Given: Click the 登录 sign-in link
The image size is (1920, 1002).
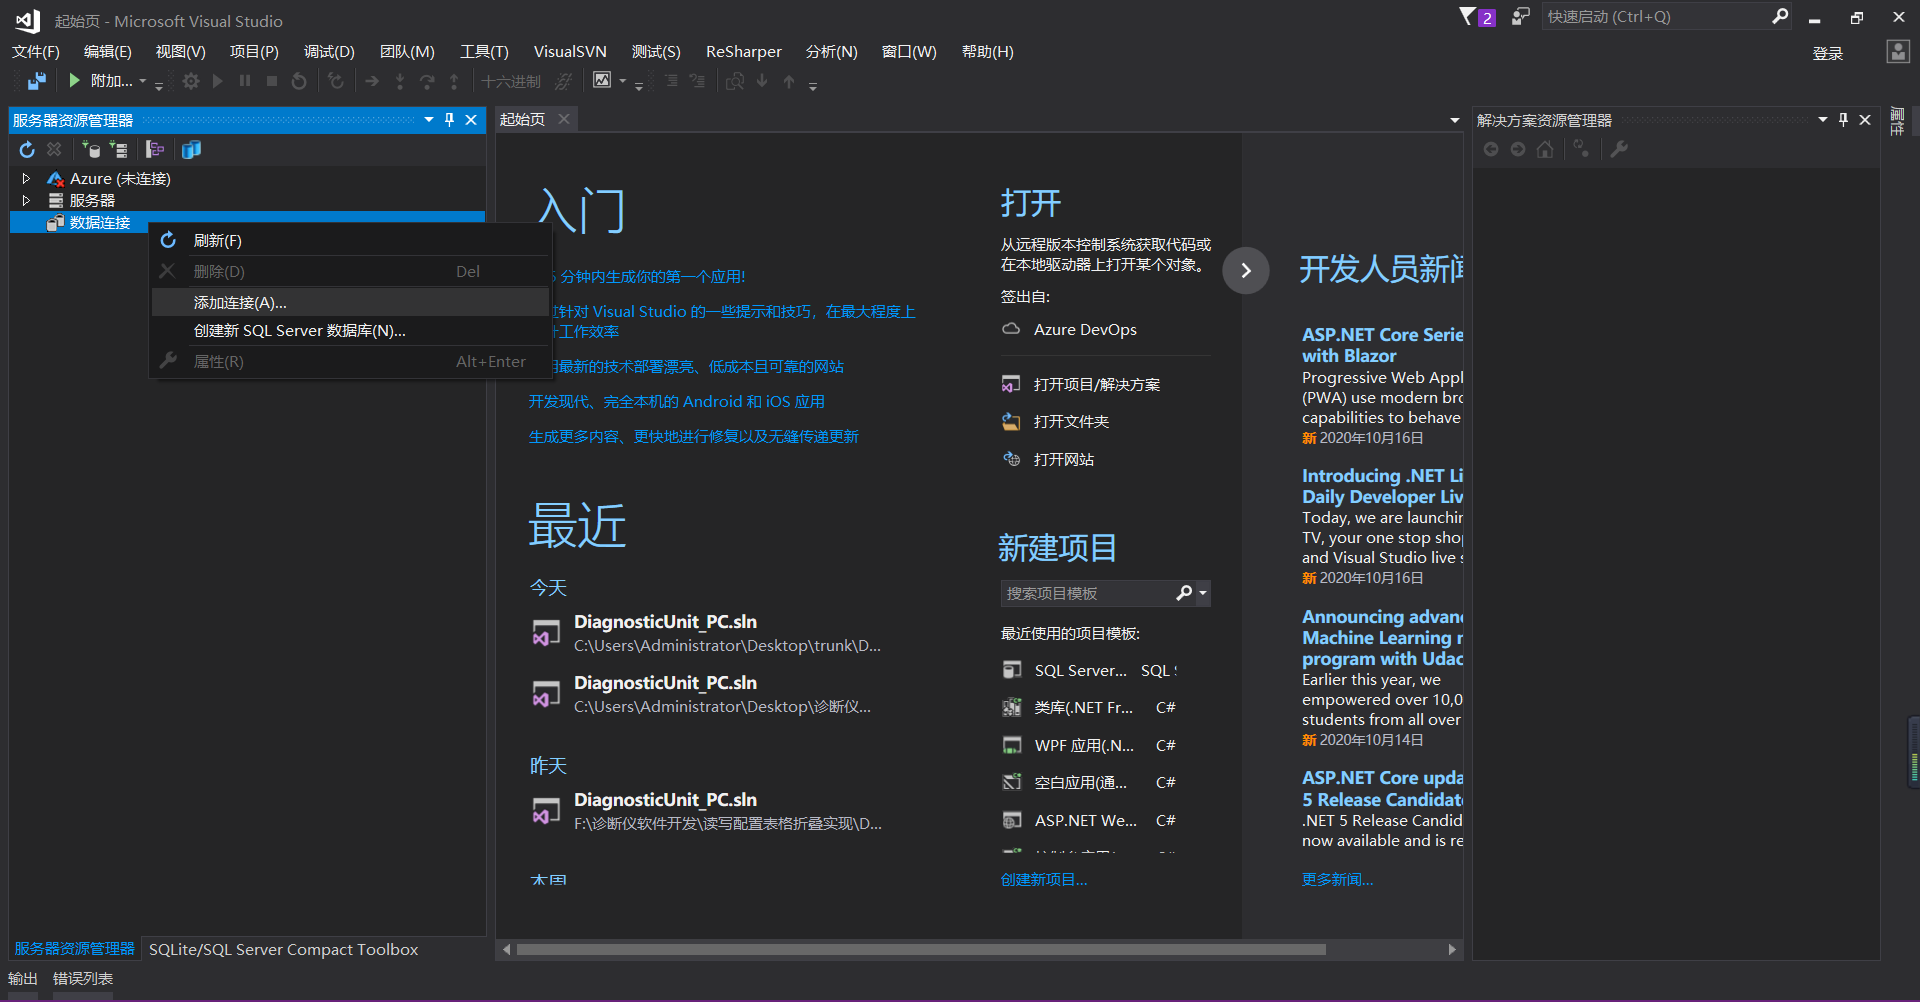Looking at the screenshot, I should point(1827,53).
